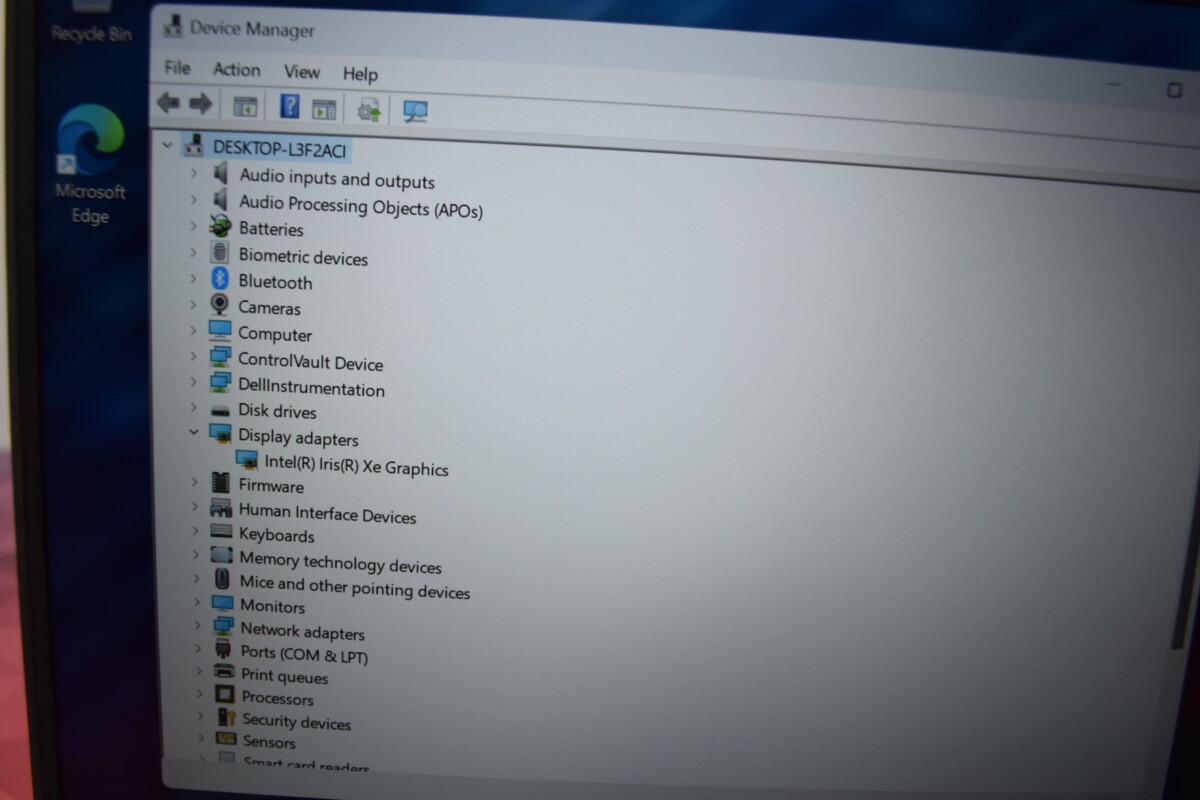The width and height of the screenshot is (1200, 800).
Task: Select the Disk drives label
Action: (x=277, y=411)
